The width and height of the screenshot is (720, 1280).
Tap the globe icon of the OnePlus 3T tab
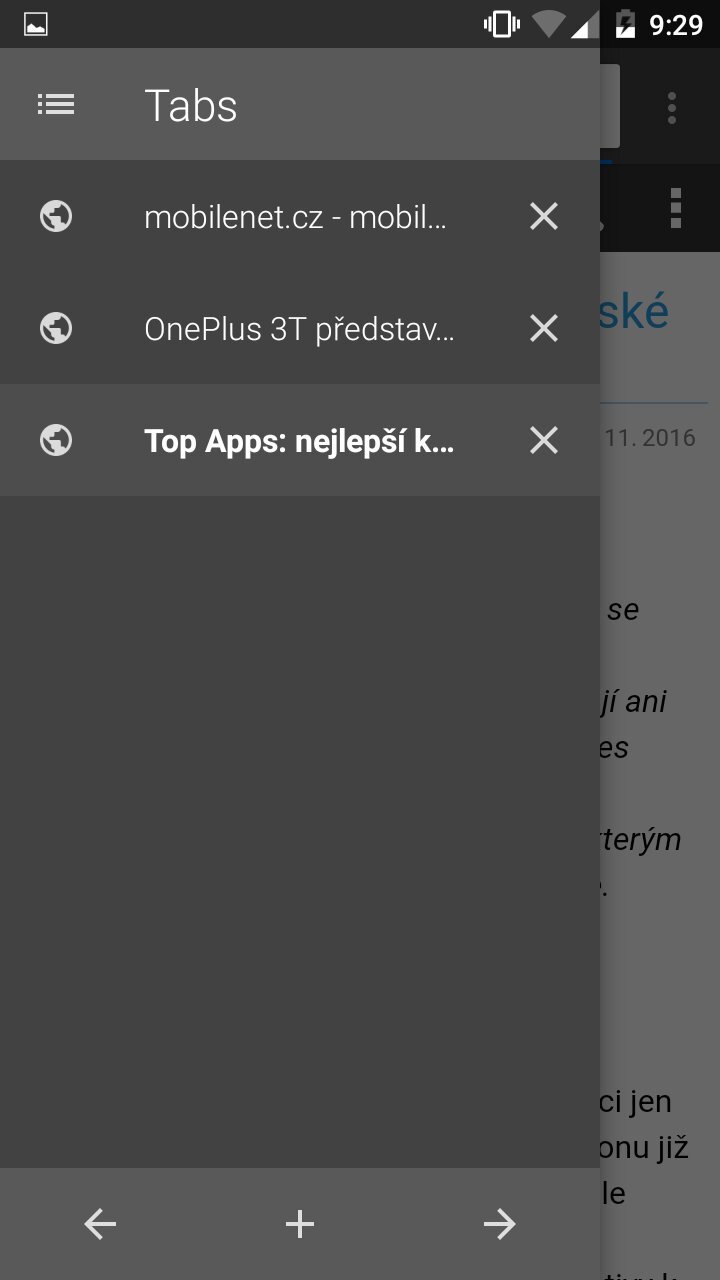[x=56, y=328]
